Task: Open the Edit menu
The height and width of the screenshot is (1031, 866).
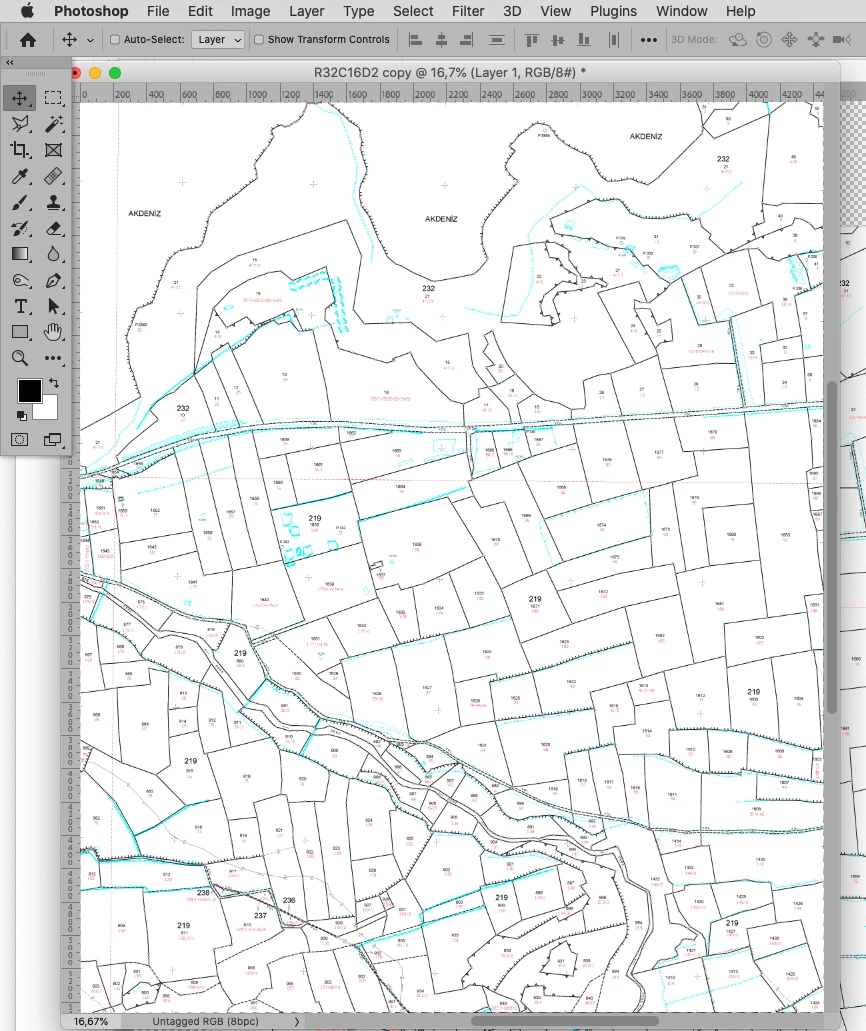Action: 200,11
